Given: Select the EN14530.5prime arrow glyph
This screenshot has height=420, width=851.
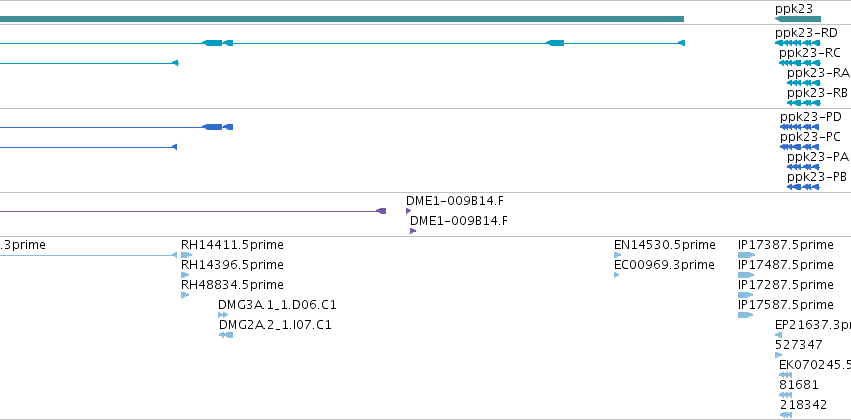Looking at the screenshot, I should point(618,255).
